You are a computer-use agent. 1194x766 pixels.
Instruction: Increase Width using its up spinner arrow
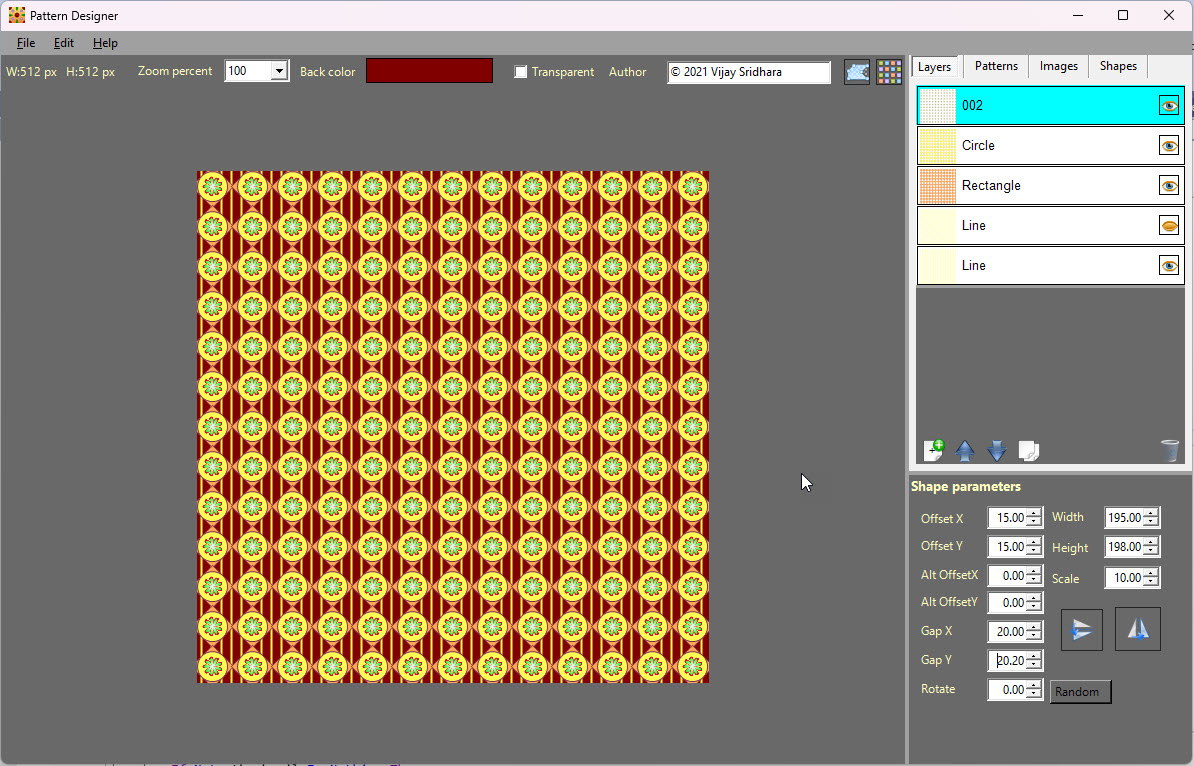[1151, 512]
